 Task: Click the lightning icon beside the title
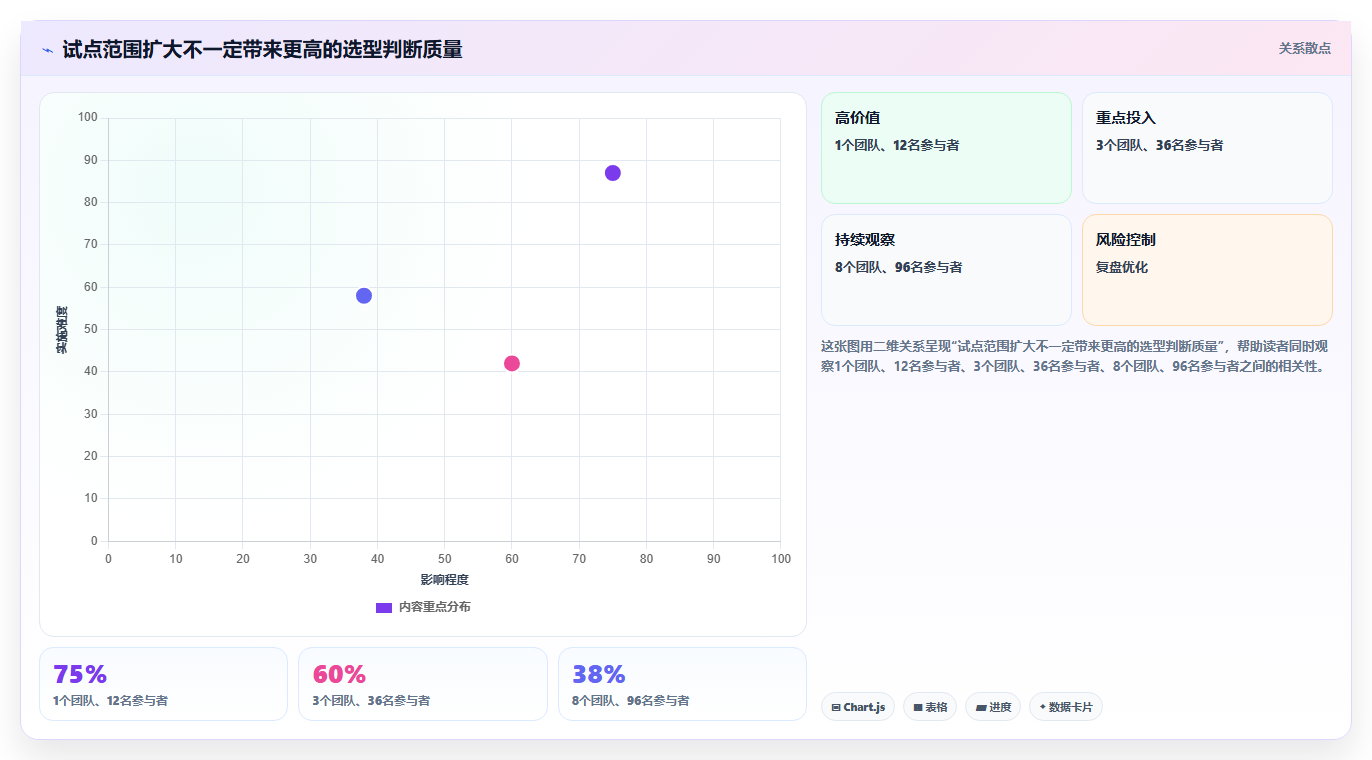click(47, 50)
